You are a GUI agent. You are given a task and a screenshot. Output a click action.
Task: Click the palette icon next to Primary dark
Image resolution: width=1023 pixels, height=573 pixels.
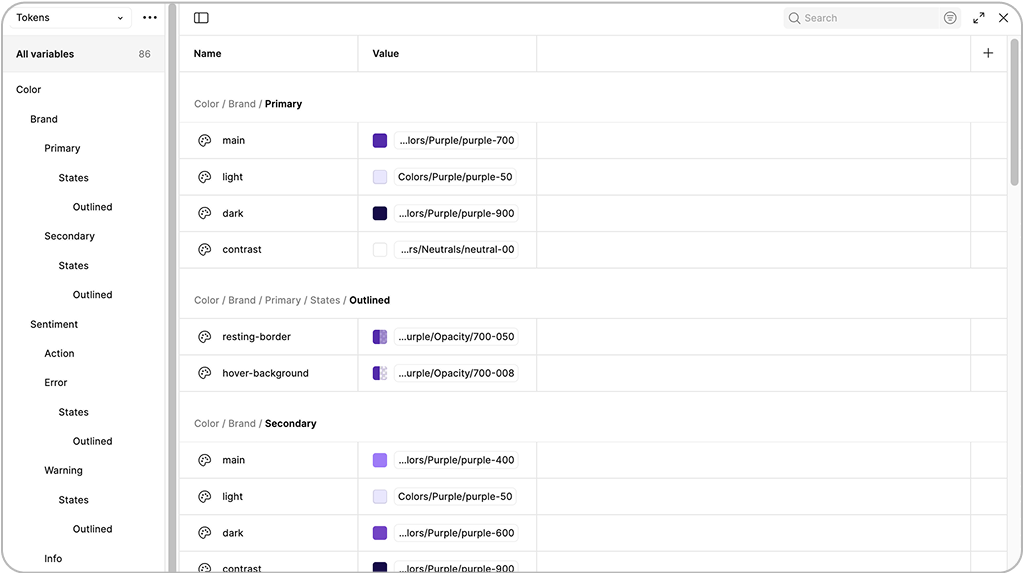click(x=205, y=213)
